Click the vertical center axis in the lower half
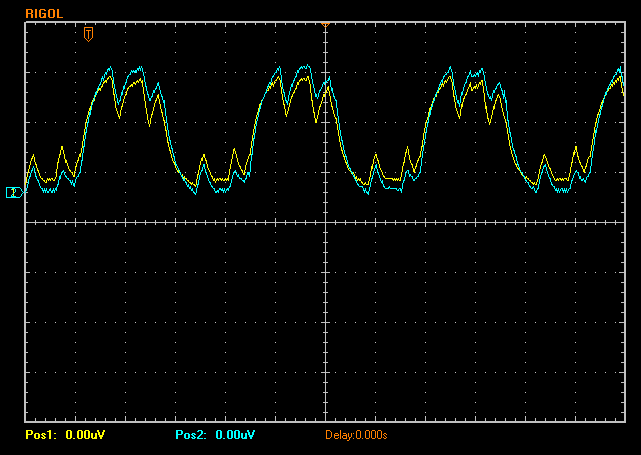The image size is (641, 455). point(325,323)
